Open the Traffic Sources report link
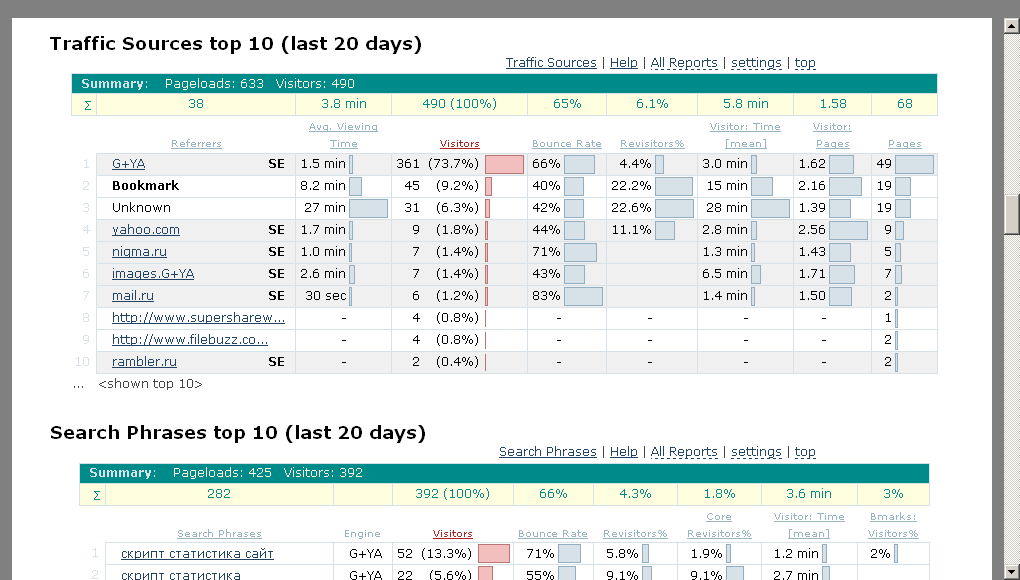This screenshot has width=1020, height=580. (x=550, y=63)
